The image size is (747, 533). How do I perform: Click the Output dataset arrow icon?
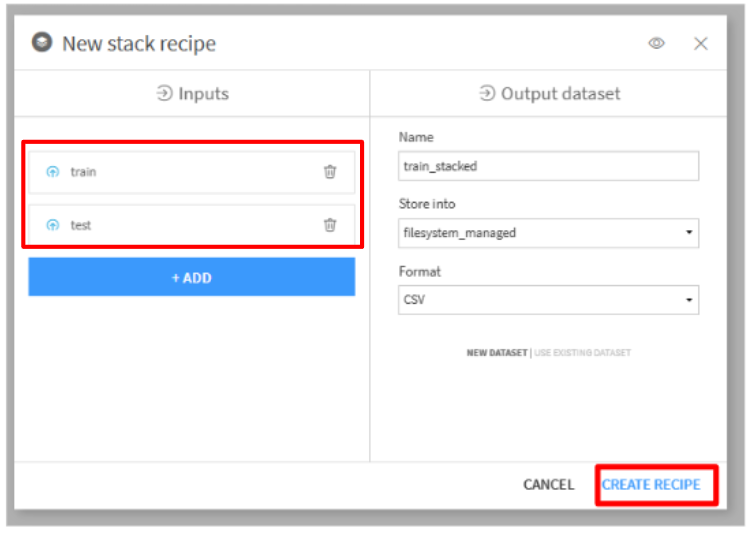tap(487, 93)
